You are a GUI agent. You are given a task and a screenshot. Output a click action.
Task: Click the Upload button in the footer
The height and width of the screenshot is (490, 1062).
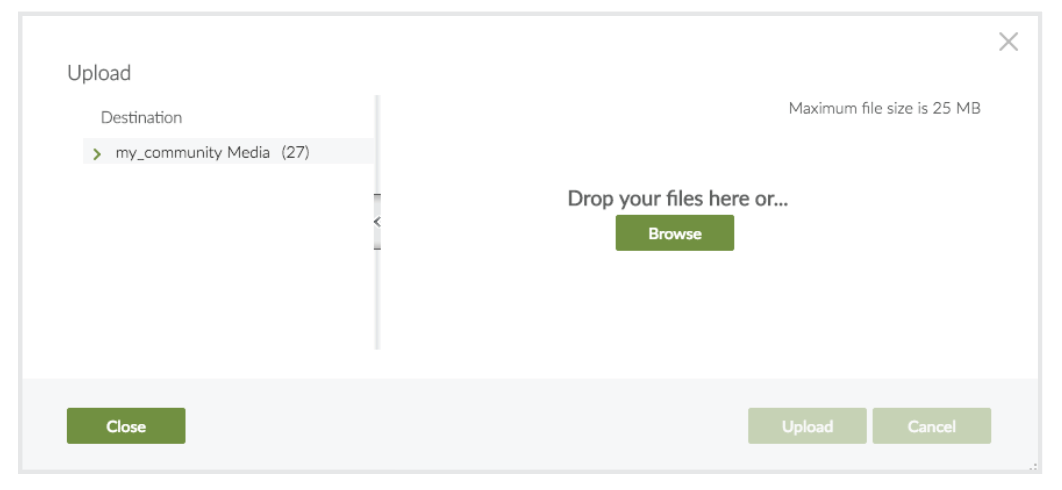(x=807, y=426)
